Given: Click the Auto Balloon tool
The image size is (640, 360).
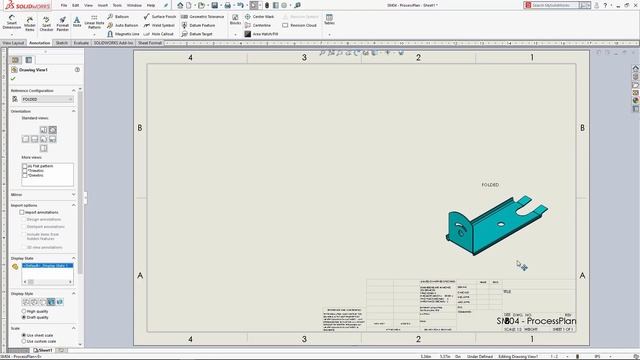Looking at the screenshot, I should click(x=123, y=25).
